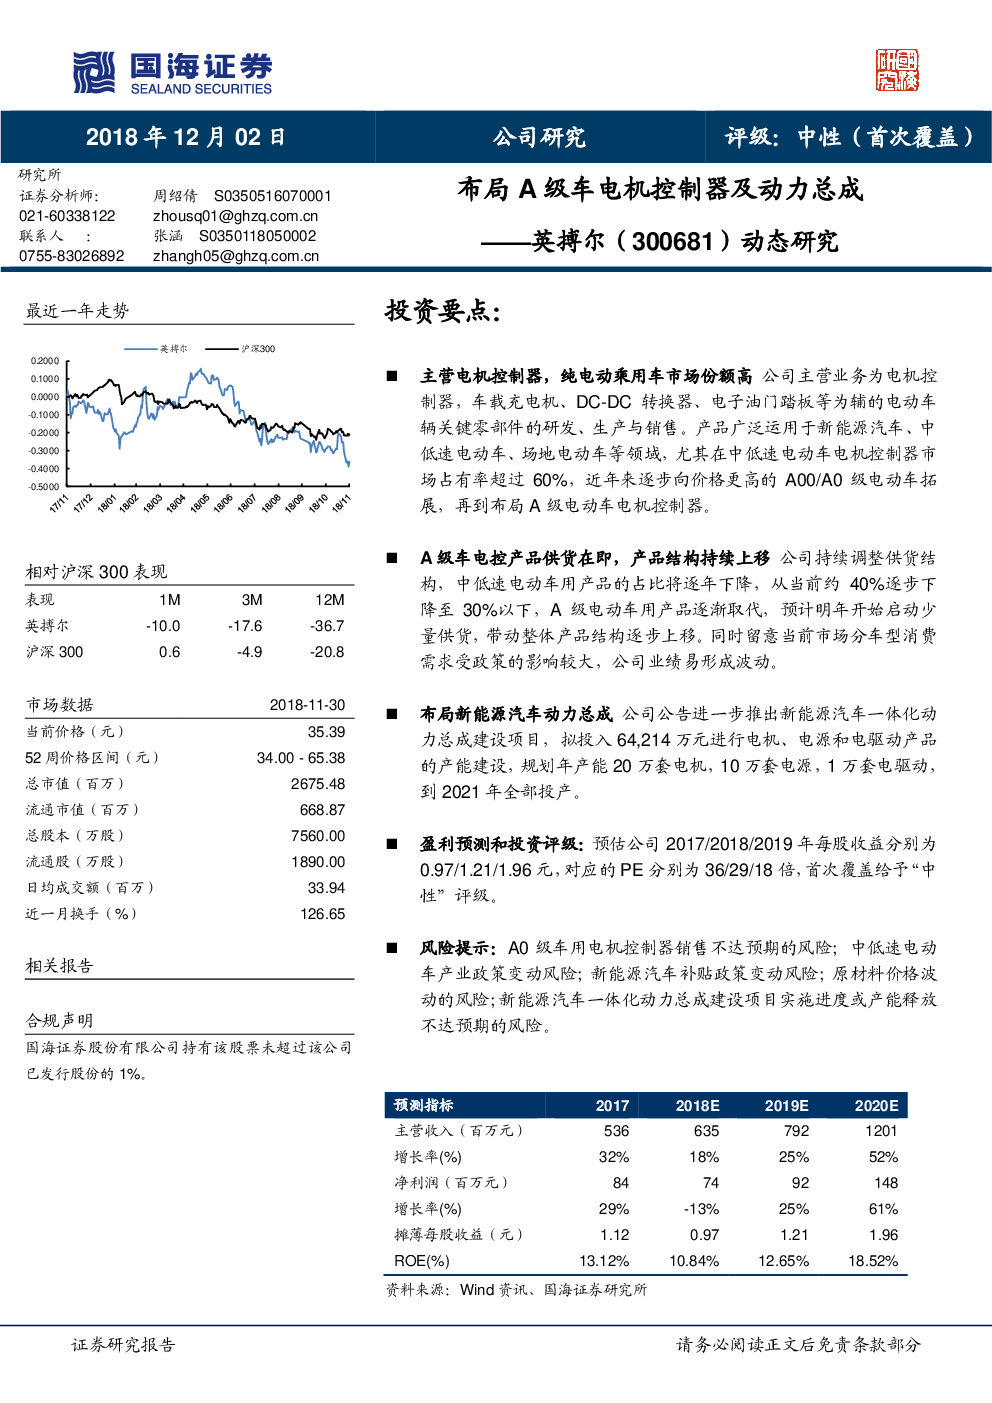
Task: Open email link zhangh05@ghzq.com.cn
Action: pyautogui.click(x=236, y=256)
